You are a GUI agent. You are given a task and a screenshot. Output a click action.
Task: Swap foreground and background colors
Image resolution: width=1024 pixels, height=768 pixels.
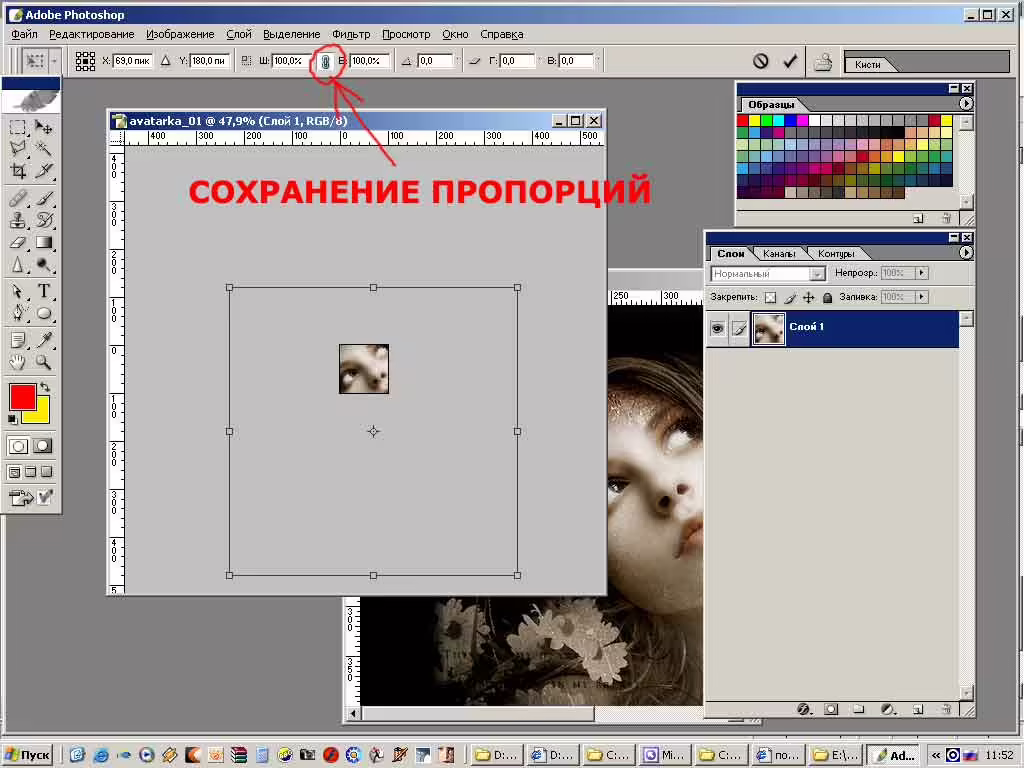(44, 387)
